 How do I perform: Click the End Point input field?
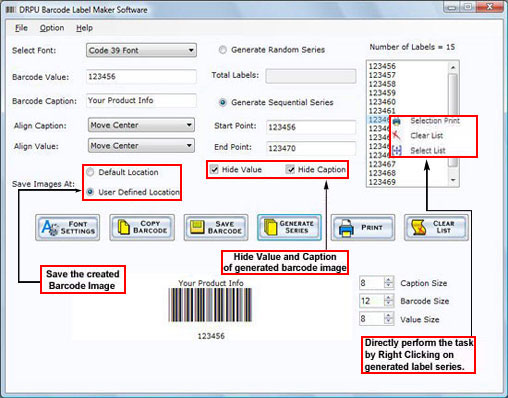tap(311, 148)
